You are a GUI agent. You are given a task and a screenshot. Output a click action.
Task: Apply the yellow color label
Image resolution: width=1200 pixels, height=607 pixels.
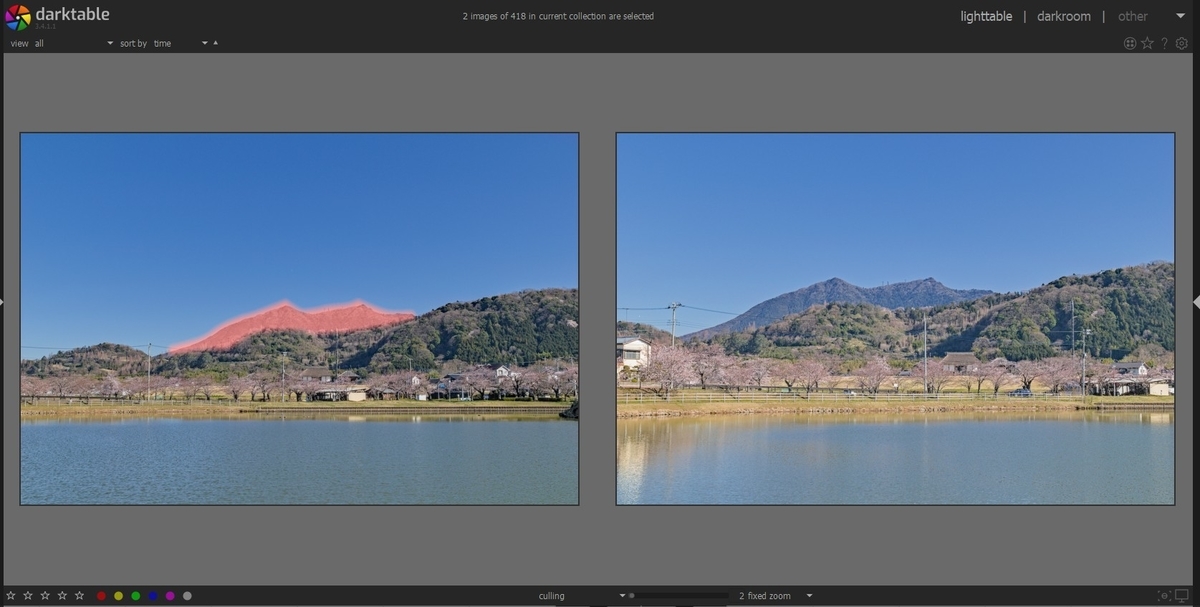coord(118,596)
